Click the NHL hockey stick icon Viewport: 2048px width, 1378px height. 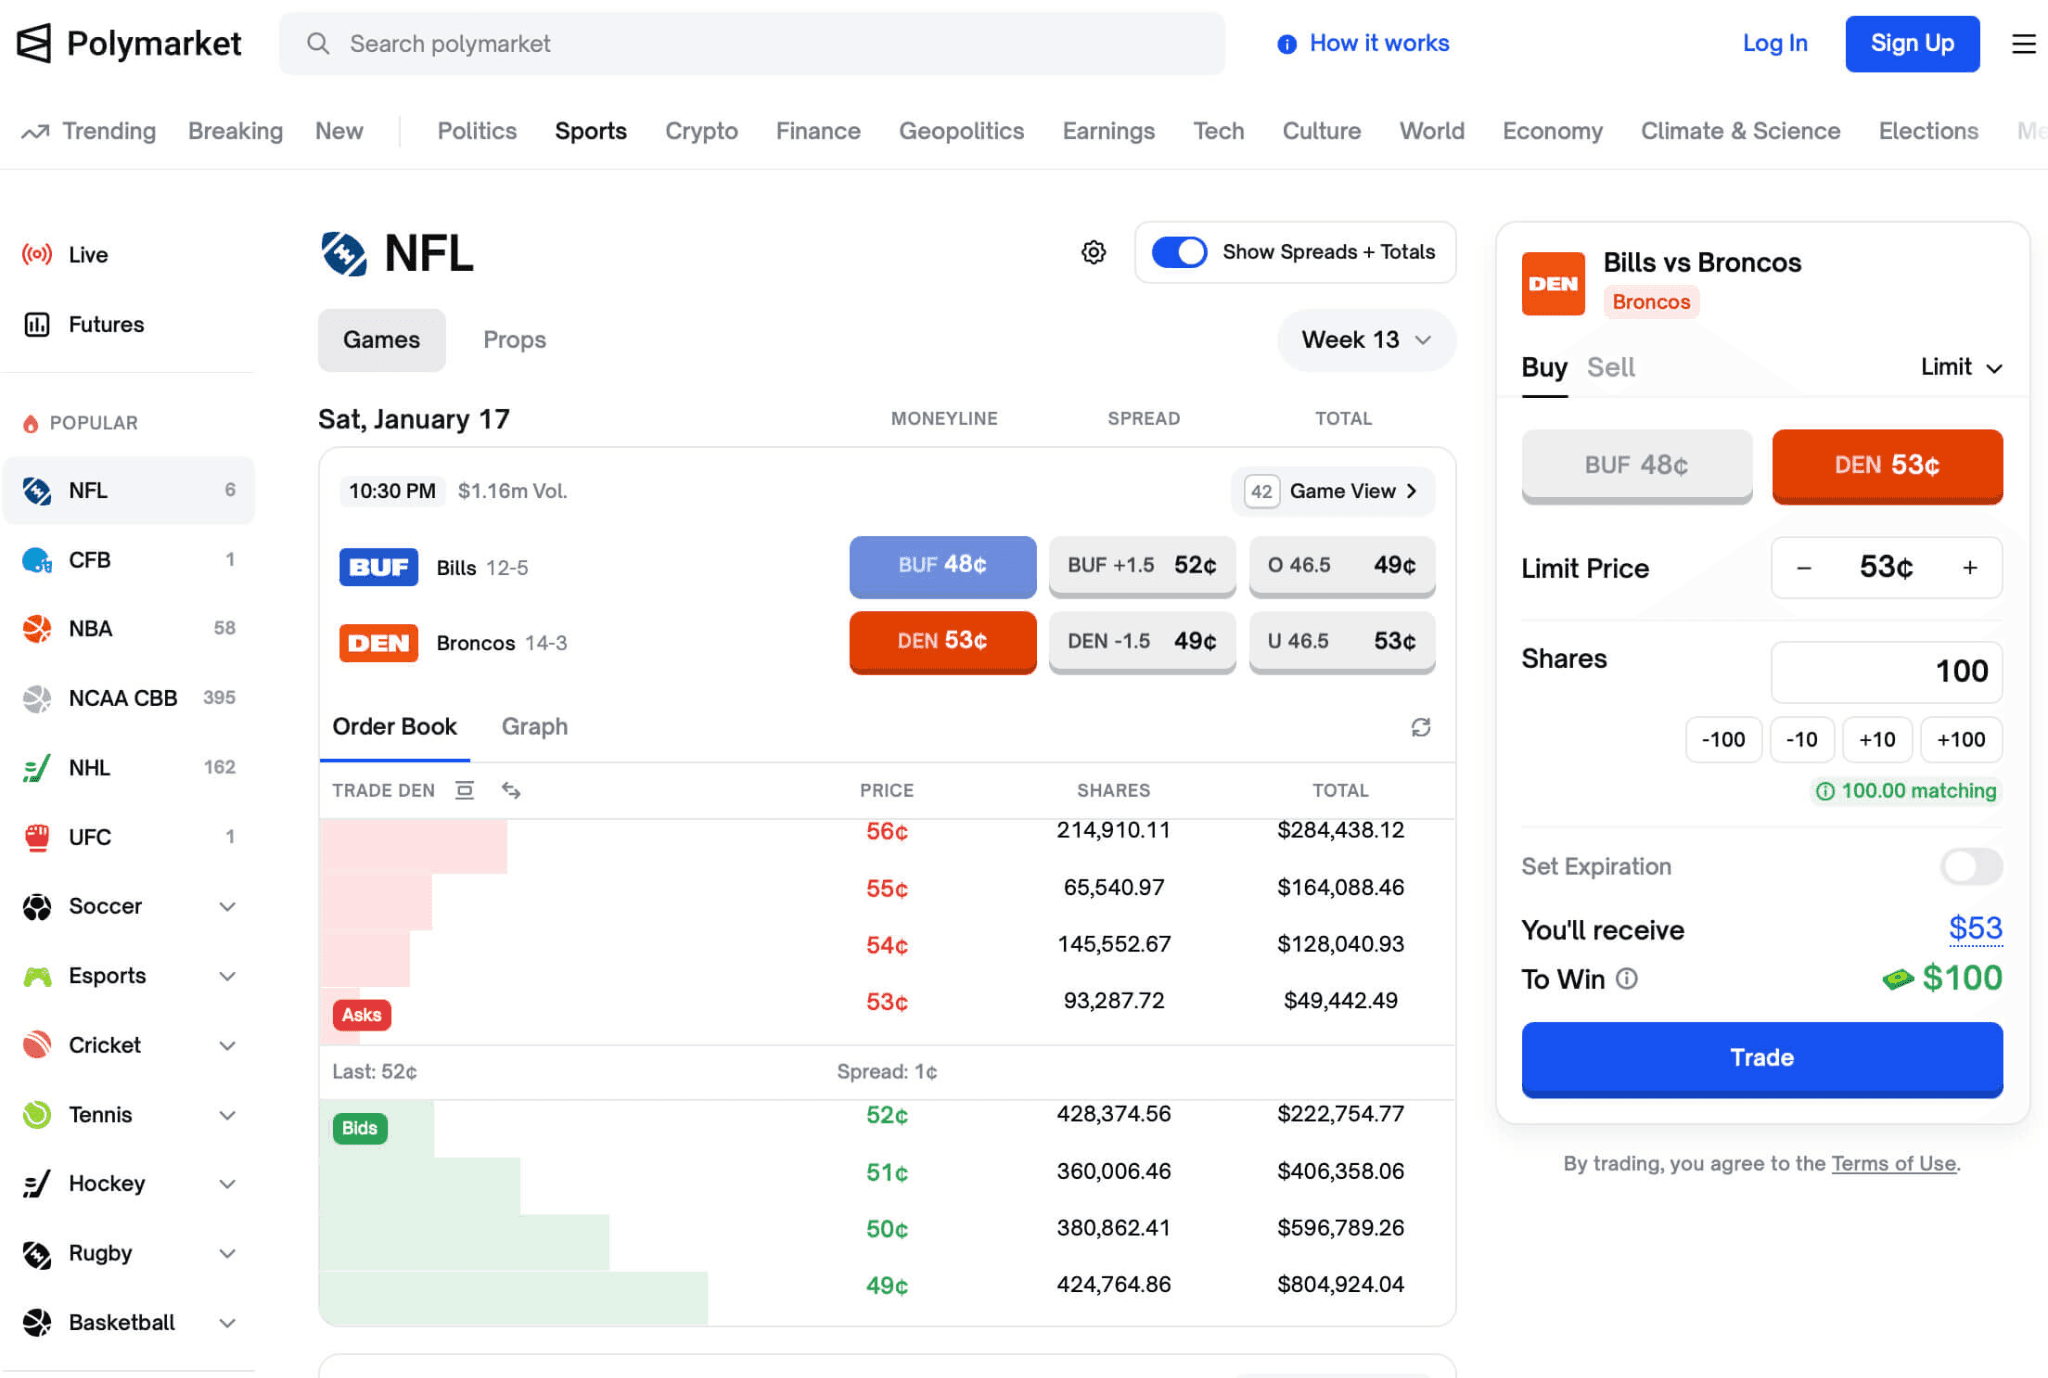click(x=37, y=768)
